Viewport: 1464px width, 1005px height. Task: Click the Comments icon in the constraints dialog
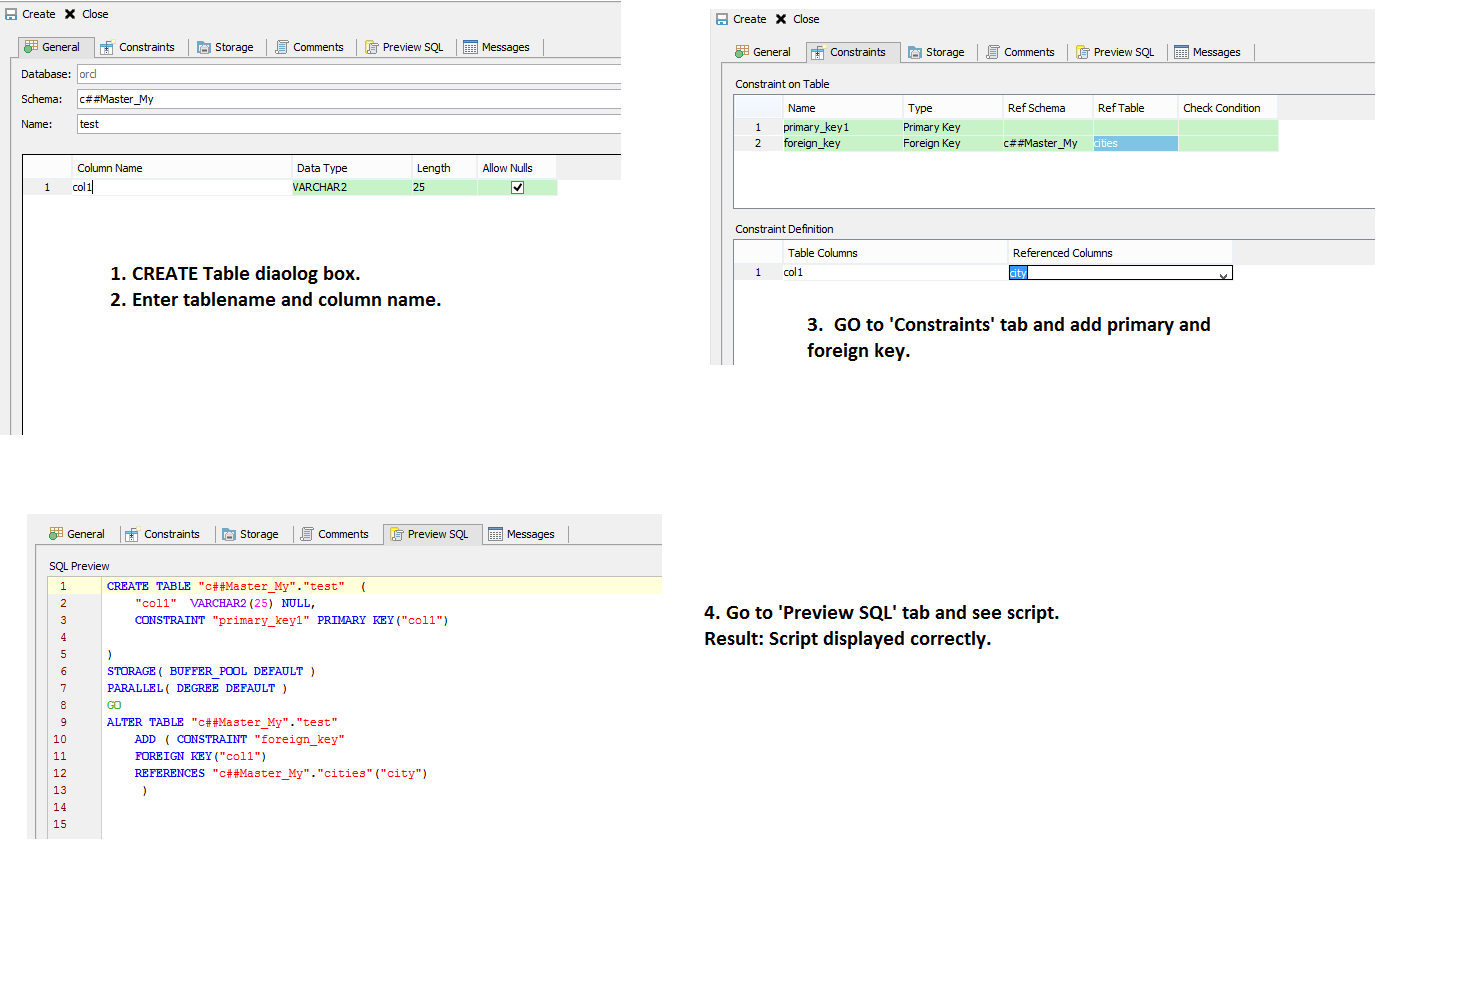coord(990,51)
